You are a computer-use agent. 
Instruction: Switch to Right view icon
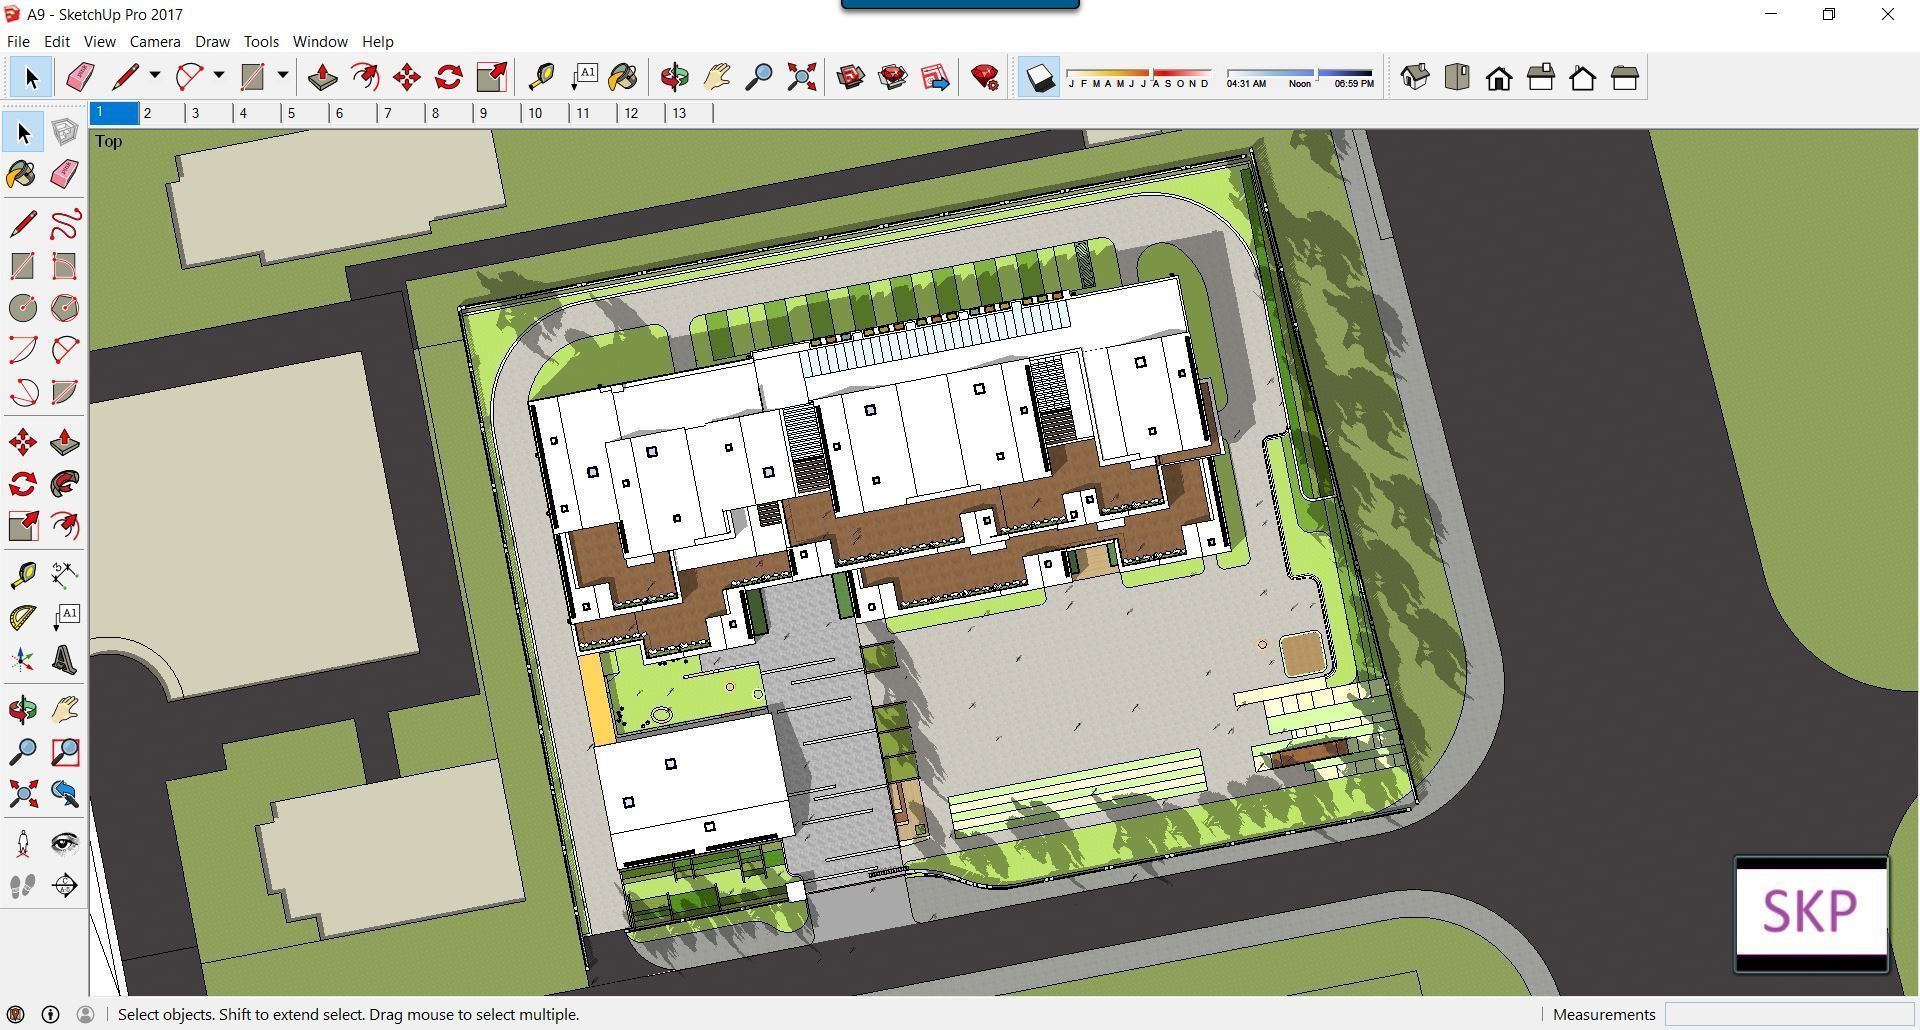click(1540, 77)
